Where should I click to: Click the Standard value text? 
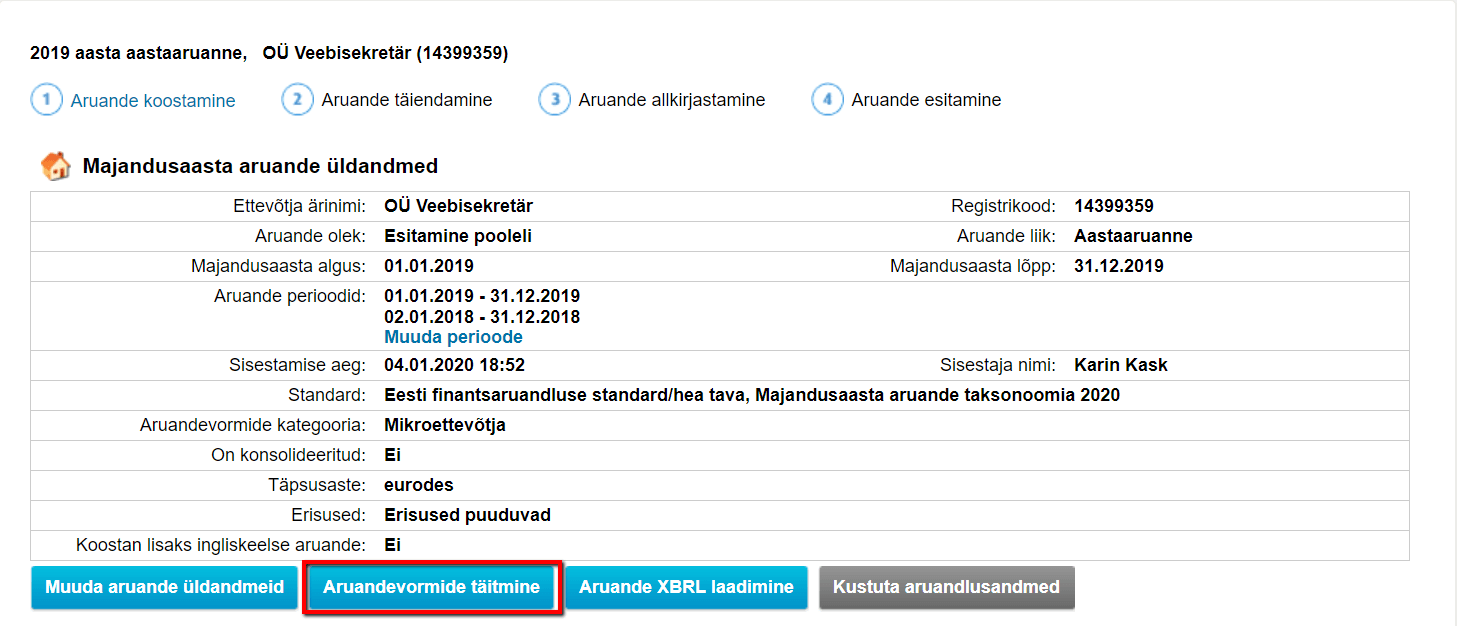pos(752,395)
